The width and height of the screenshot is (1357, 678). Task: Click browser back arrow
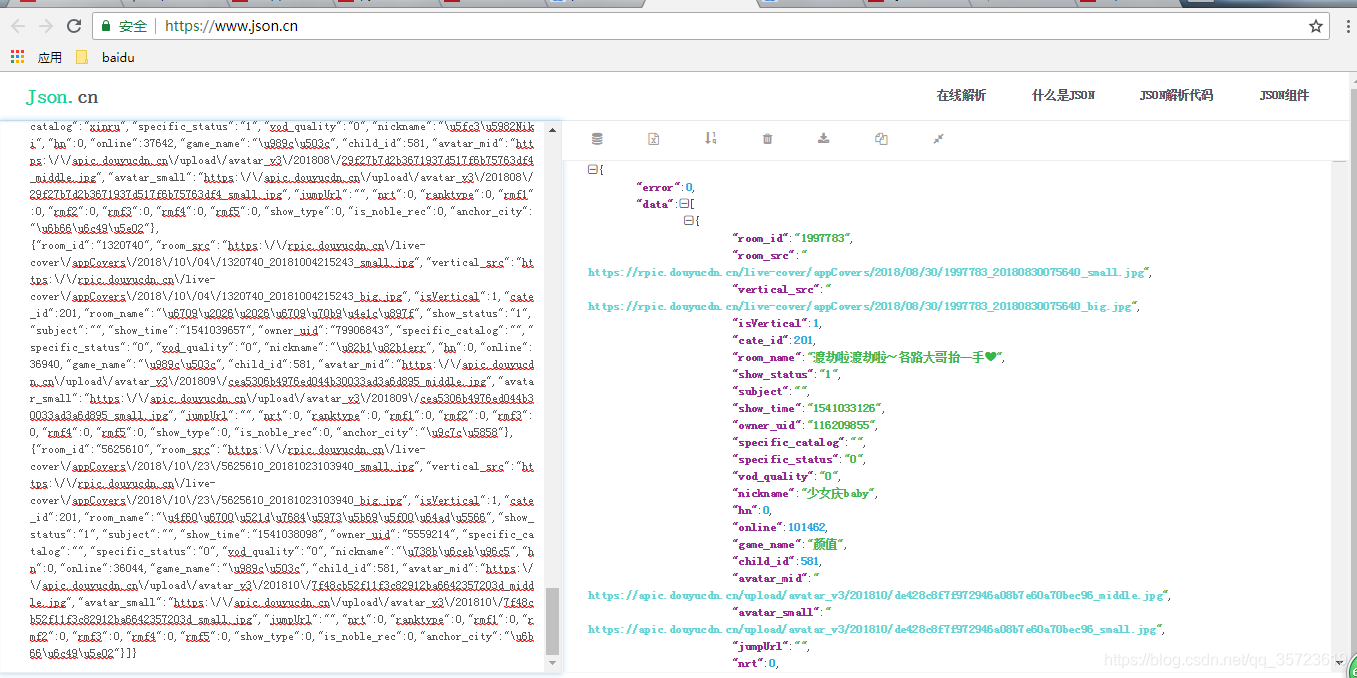coord(18,26)
